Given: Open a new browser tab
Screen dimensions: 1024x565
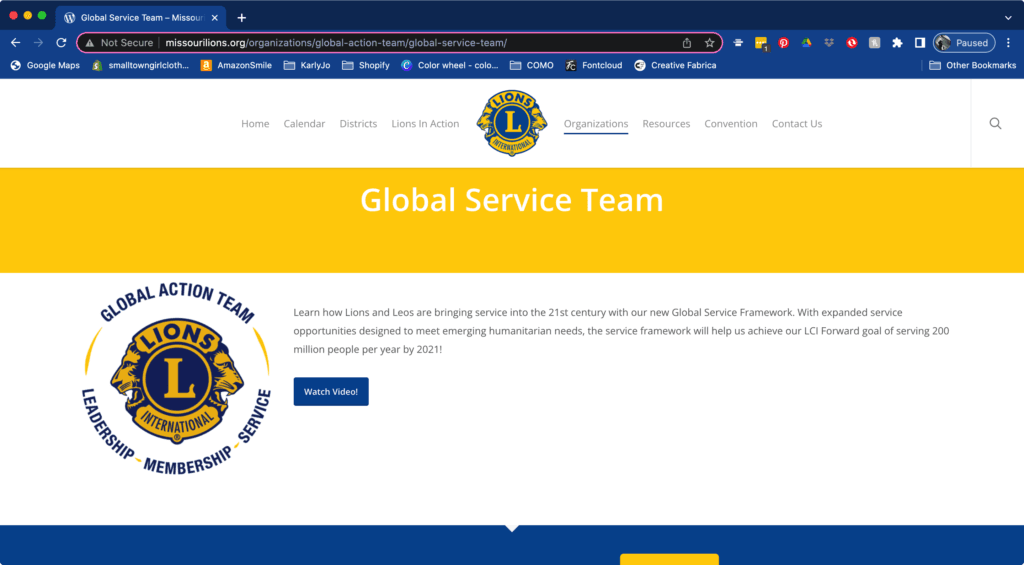Looking at the screenshot, I should tap(241, 18).
